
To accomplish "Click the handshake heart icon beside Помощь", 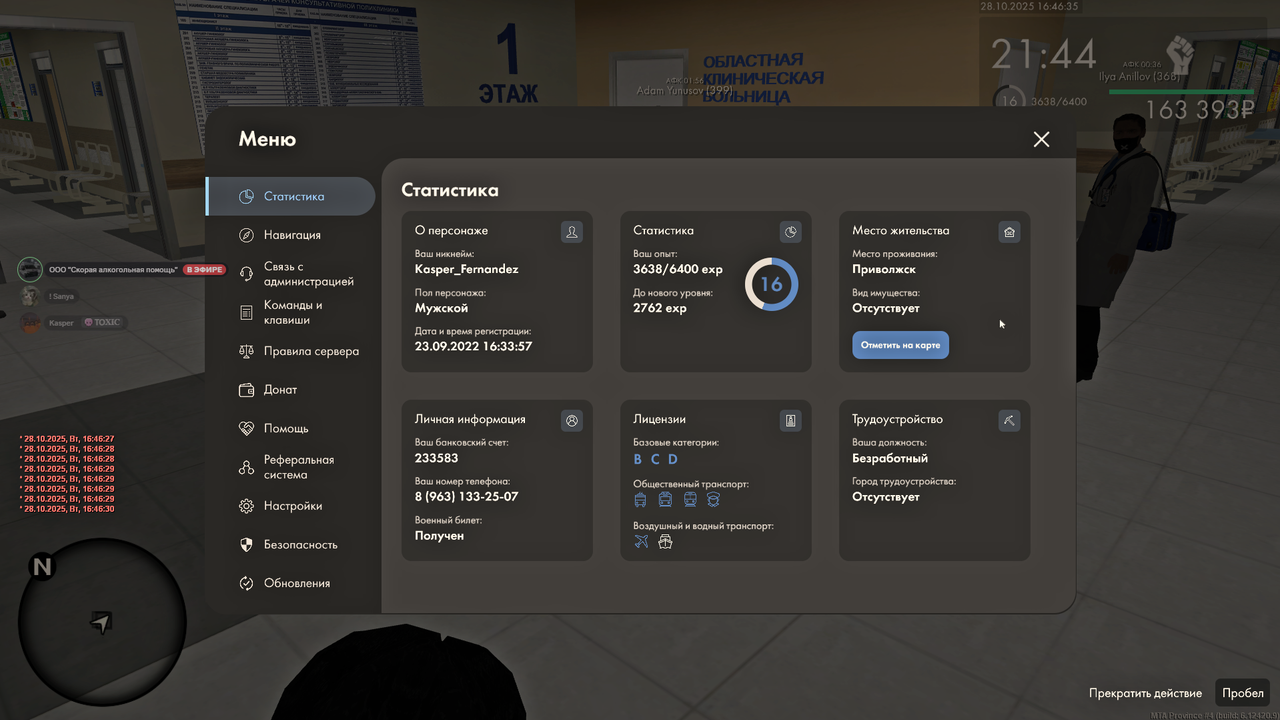I will tap(246, 428).
